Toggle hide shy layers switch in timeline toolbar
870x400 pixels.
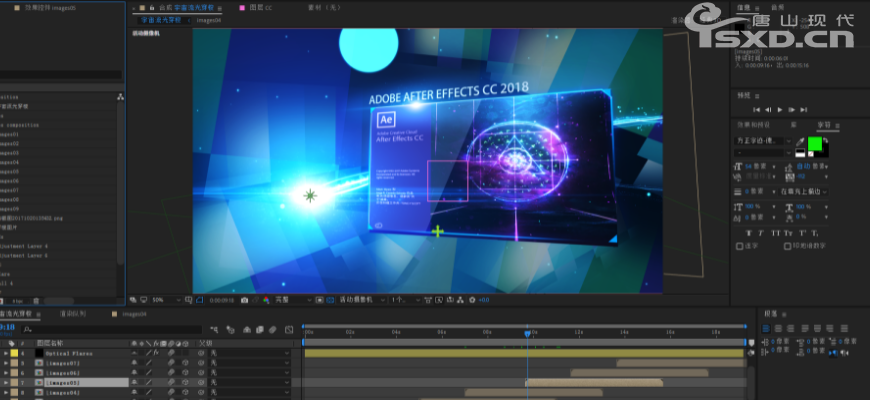[x=247, y=330]
